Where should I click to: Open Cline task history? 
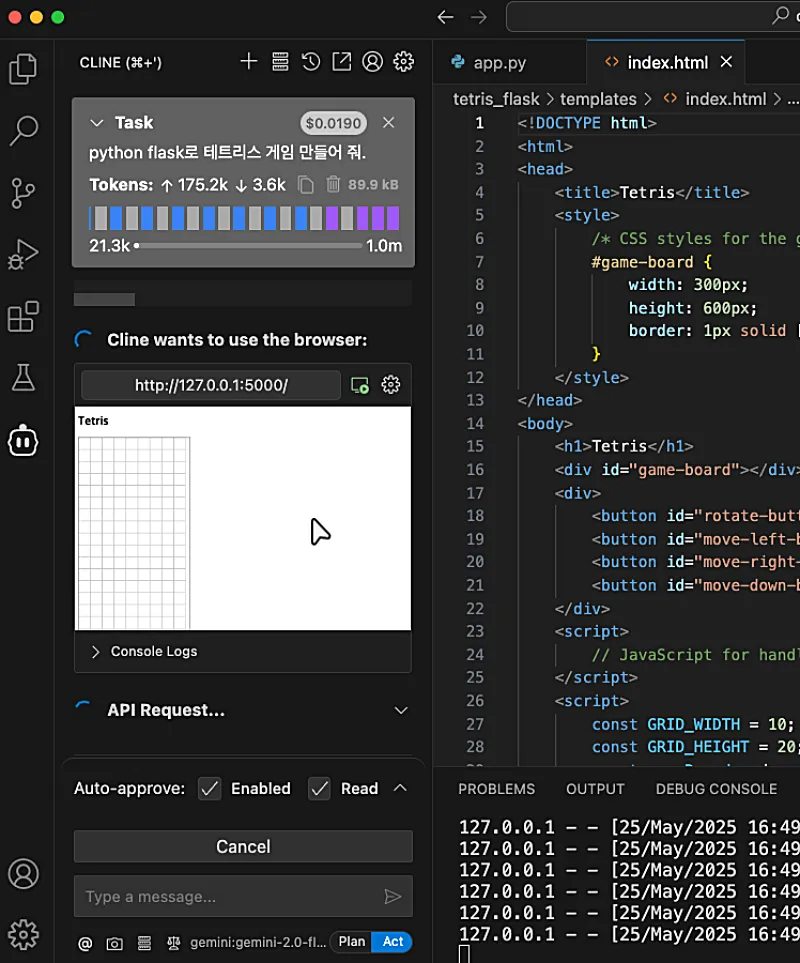tap(311, 61)
